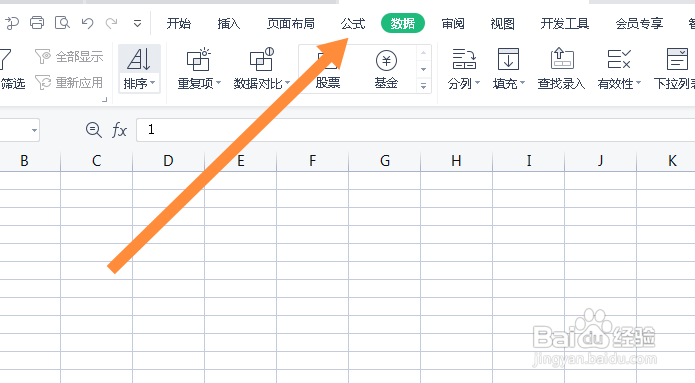Click the zoom magnifier icon by formula bar
This screenshot has width=695, height=383.
(94, 130)
